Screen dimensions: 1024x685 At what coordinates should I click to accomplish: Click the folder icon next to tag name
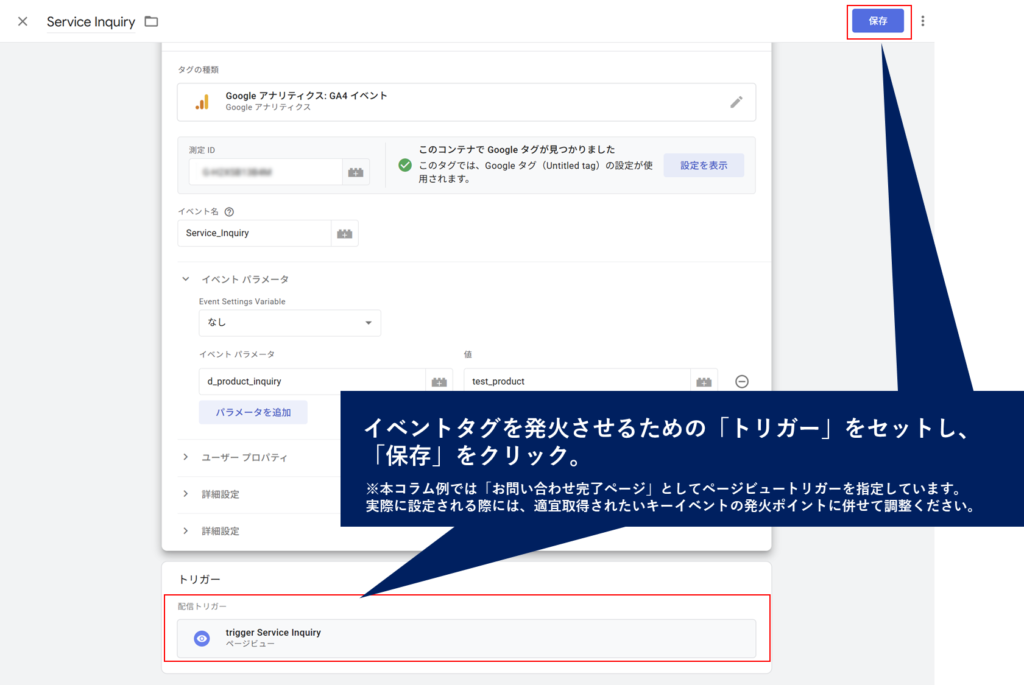click(x=151, y=21)
